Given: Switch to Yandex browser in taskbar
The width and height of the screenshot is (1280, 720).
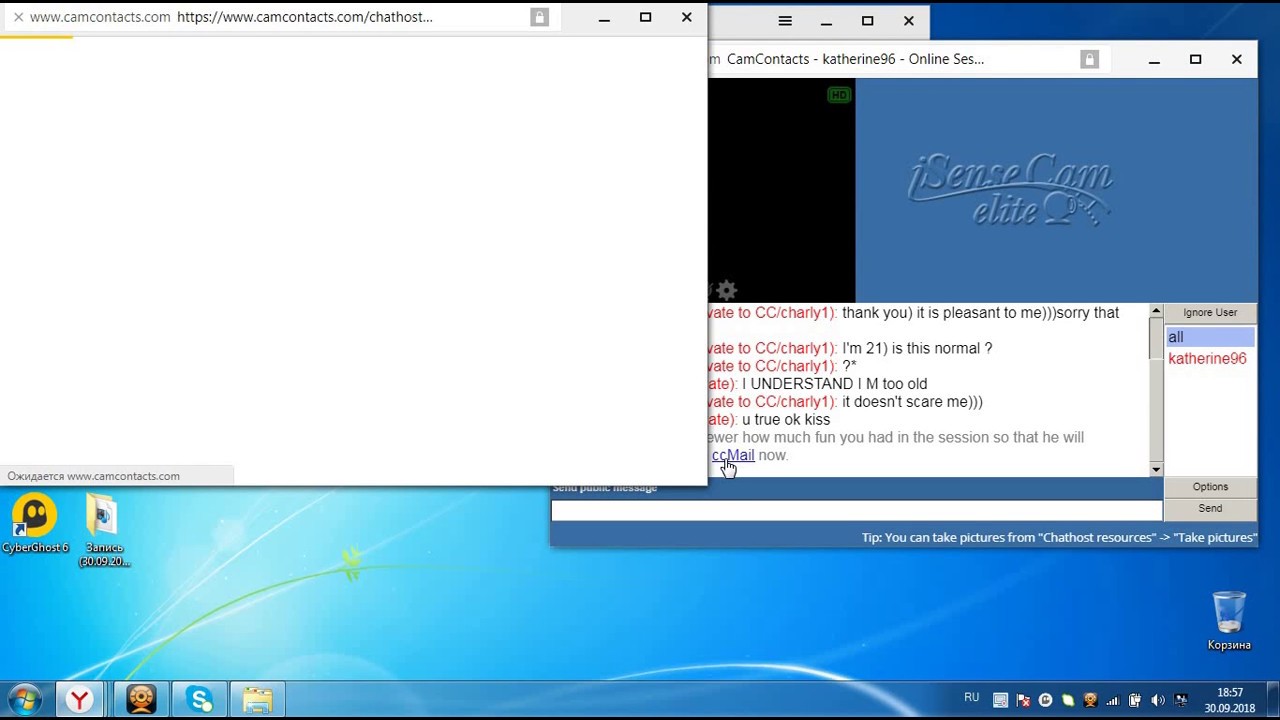Looking at the screenshot, I should tap(80, 700).
